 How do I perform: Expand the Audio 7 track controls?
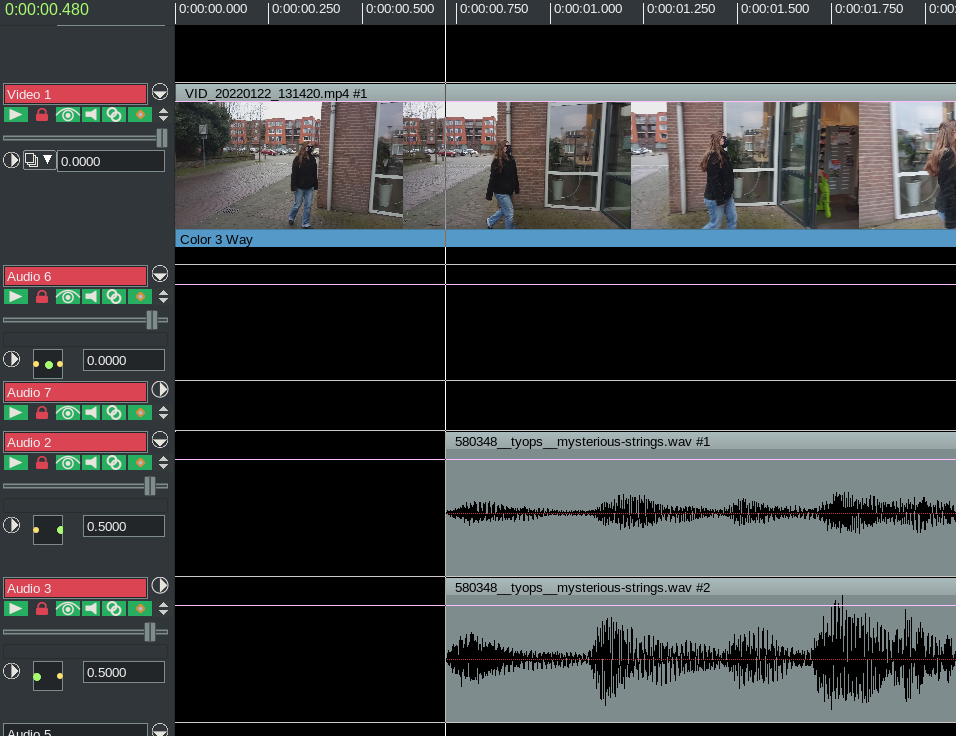click(x=160, y=390)
